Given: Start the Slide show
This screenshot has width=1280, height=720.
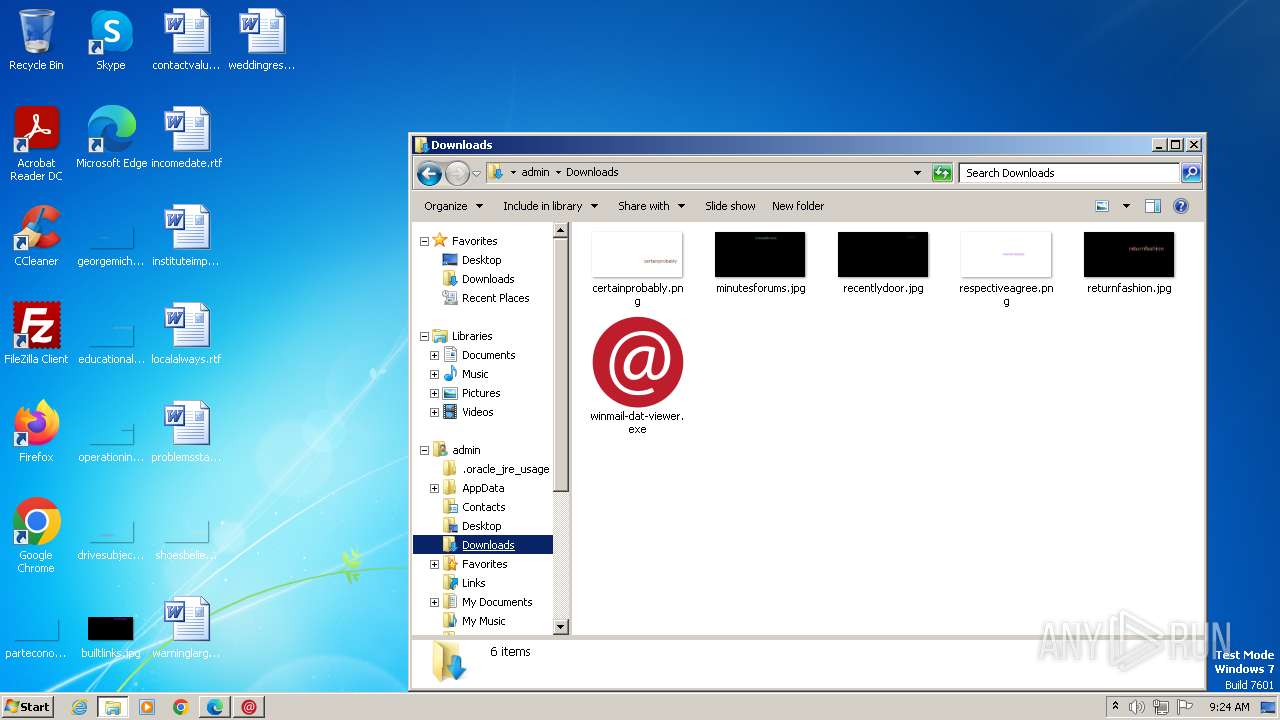Looking at the screenshot, I should pos(730,206).
